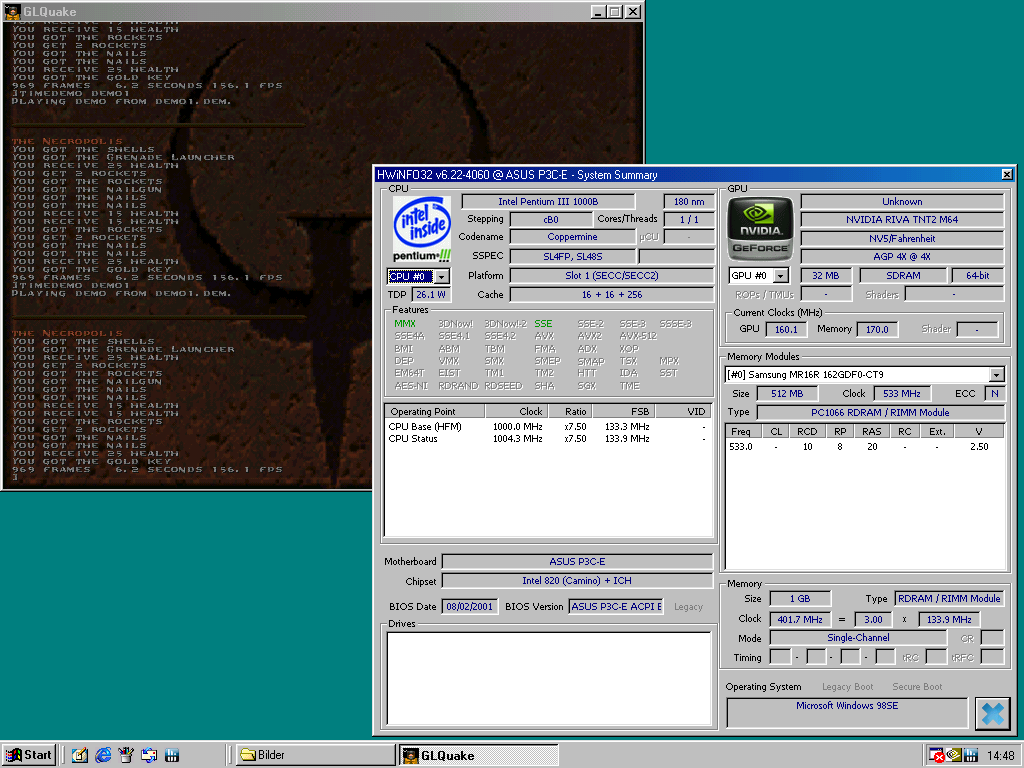Click the RCD column header in memory table
Screen dimensions: 1024x768
point(807,432)
